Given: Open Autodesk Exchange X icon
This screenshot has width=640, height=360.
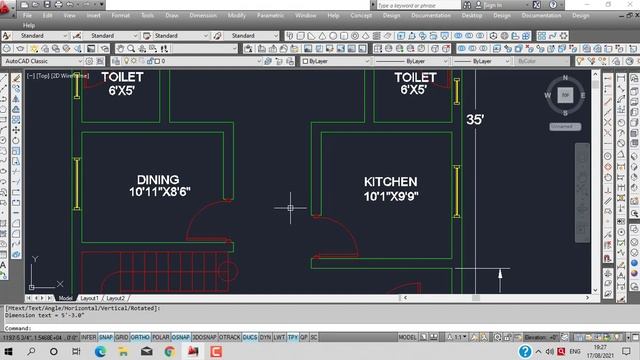Looking at the screenshot, I should [537, 5].
